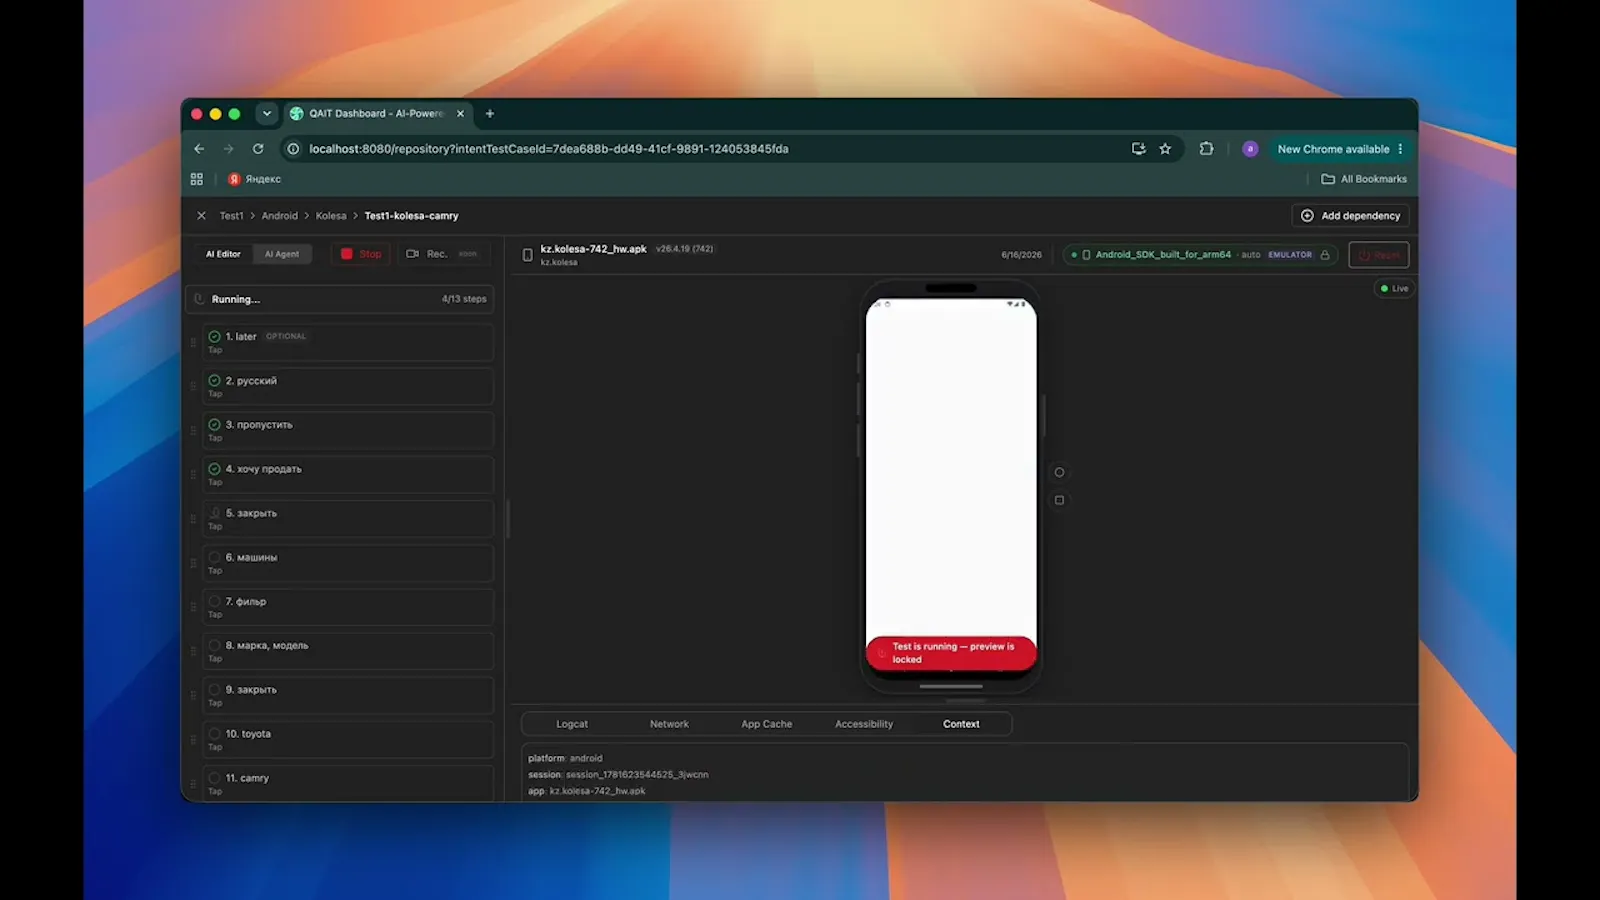1600x900 pixels.
Task: Bookmark this page with the star icon
Action: (x=1165, y=149)
